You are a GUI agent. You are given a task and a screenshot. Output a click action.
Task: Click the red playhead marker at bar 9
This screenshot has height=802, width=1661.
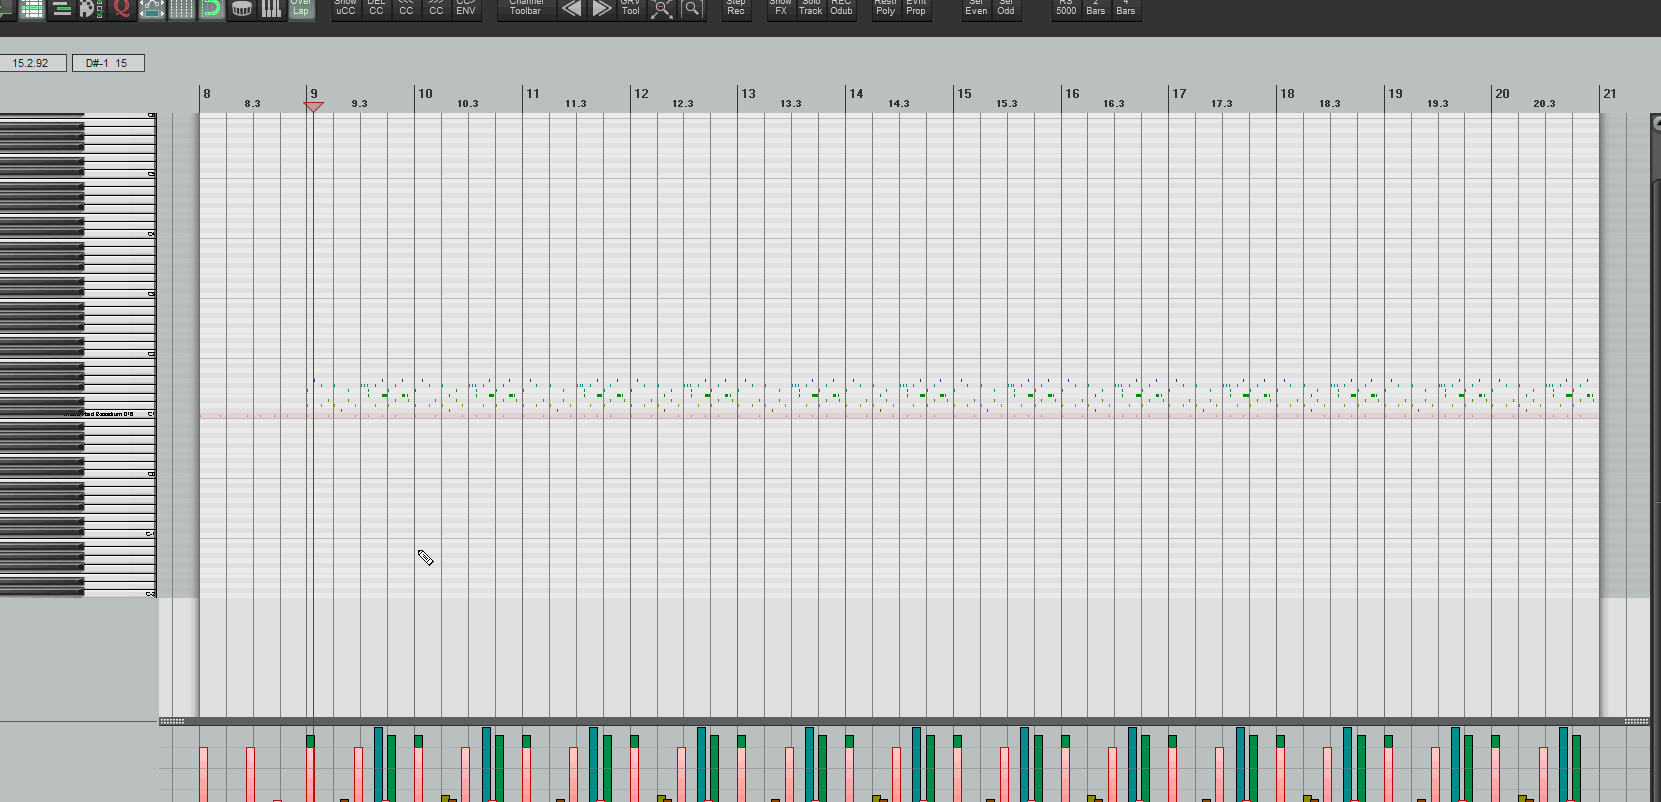pyautogui.click(x=313, y=106)
